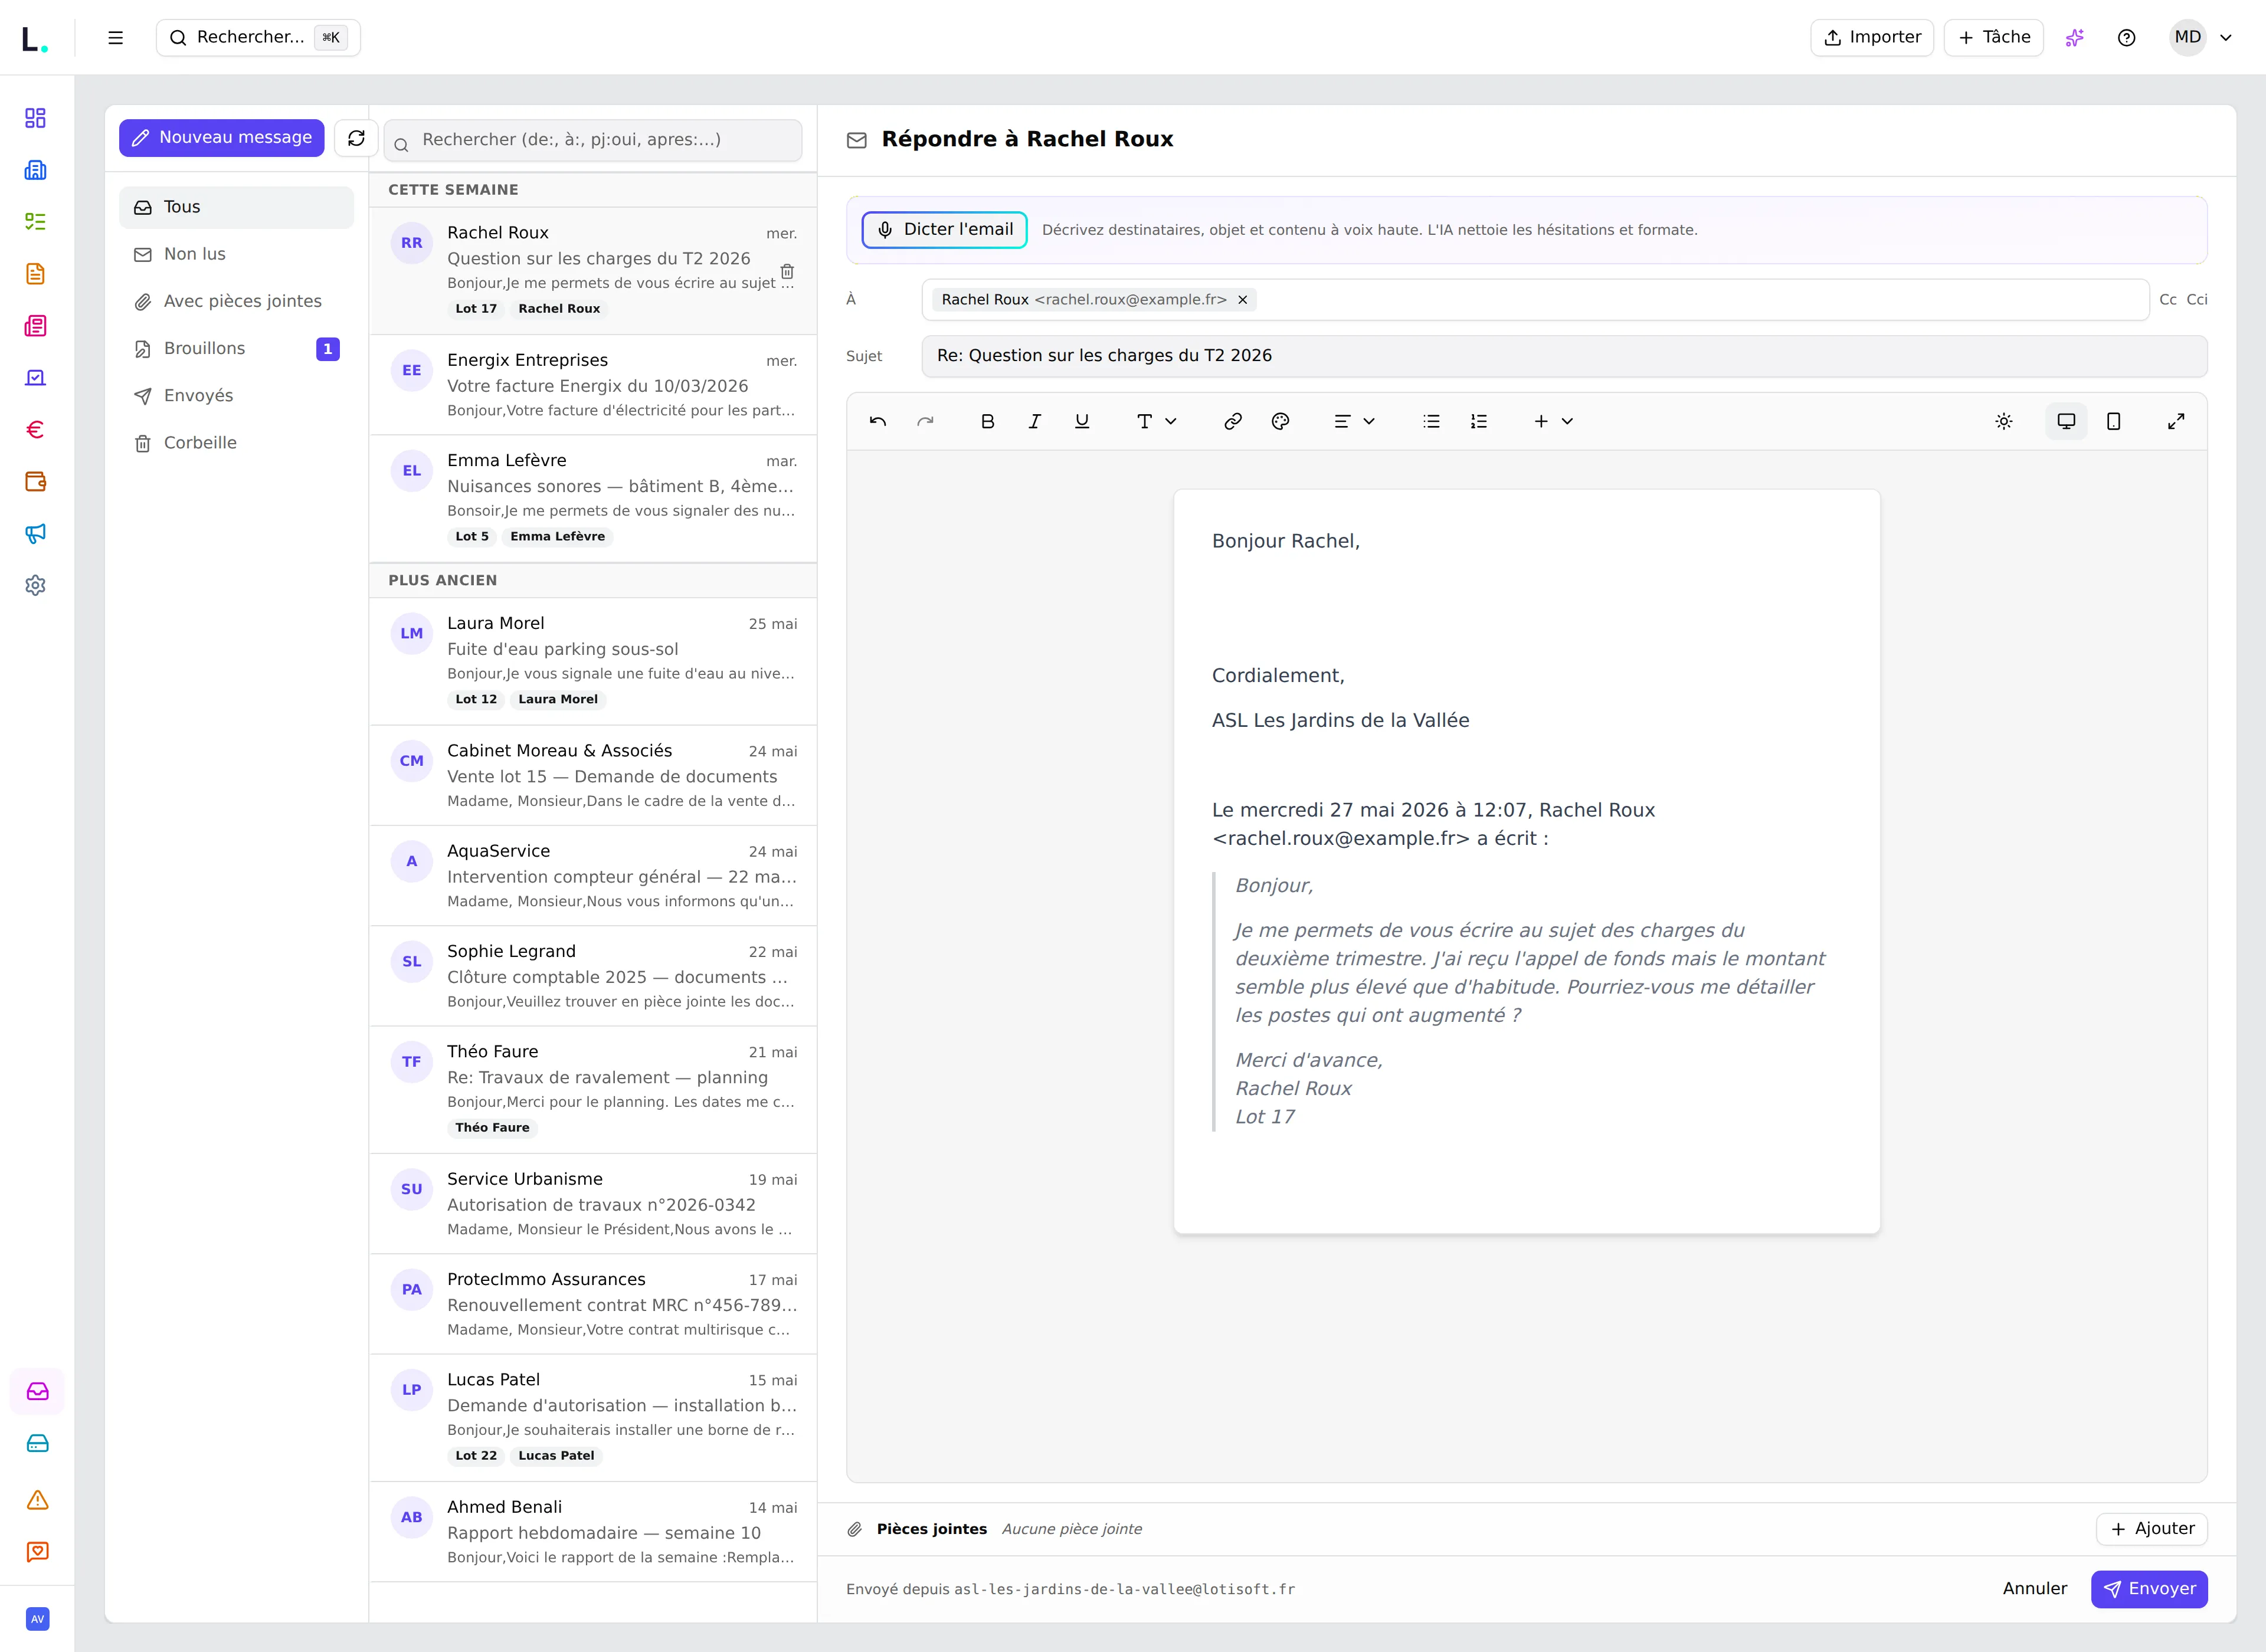Click the L. logo at top left
This screenshot has width=2266, height=1652.
coord(35,39)
